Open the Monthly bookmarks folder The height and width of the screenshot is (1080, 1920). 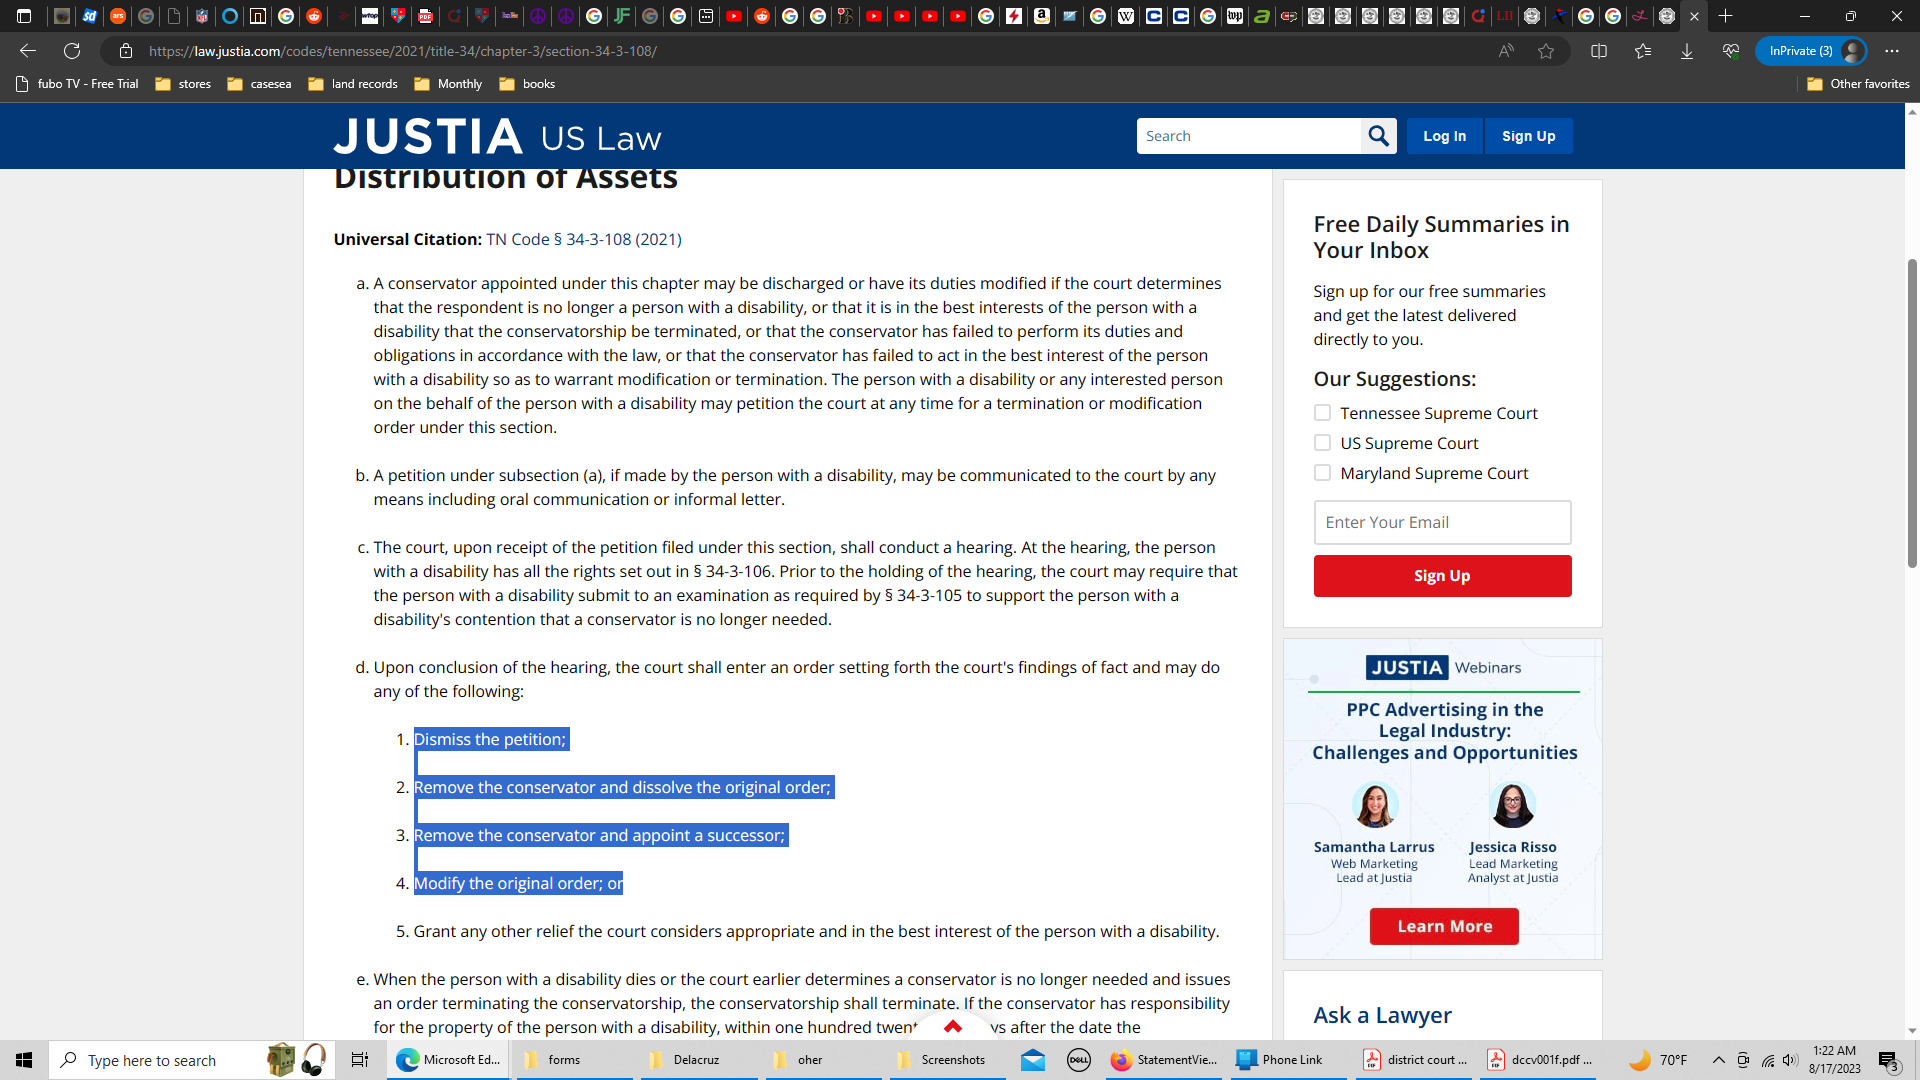pos(448,84)
